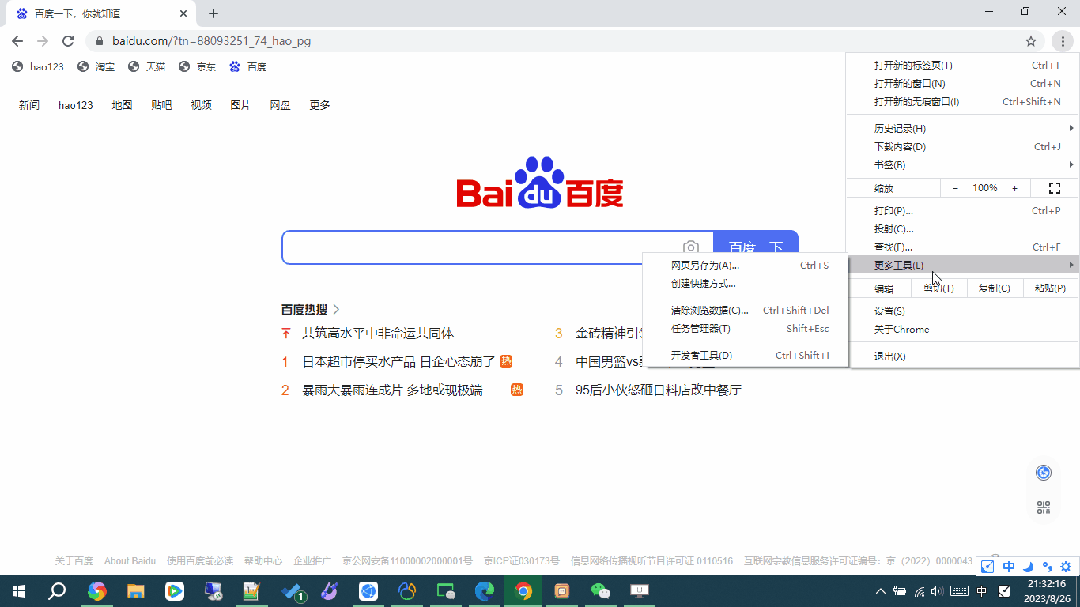Image resolution: width=1080 pixels, height=607 pixels.
Task: Click the 视频 navigation link
Action: (200, 105)
